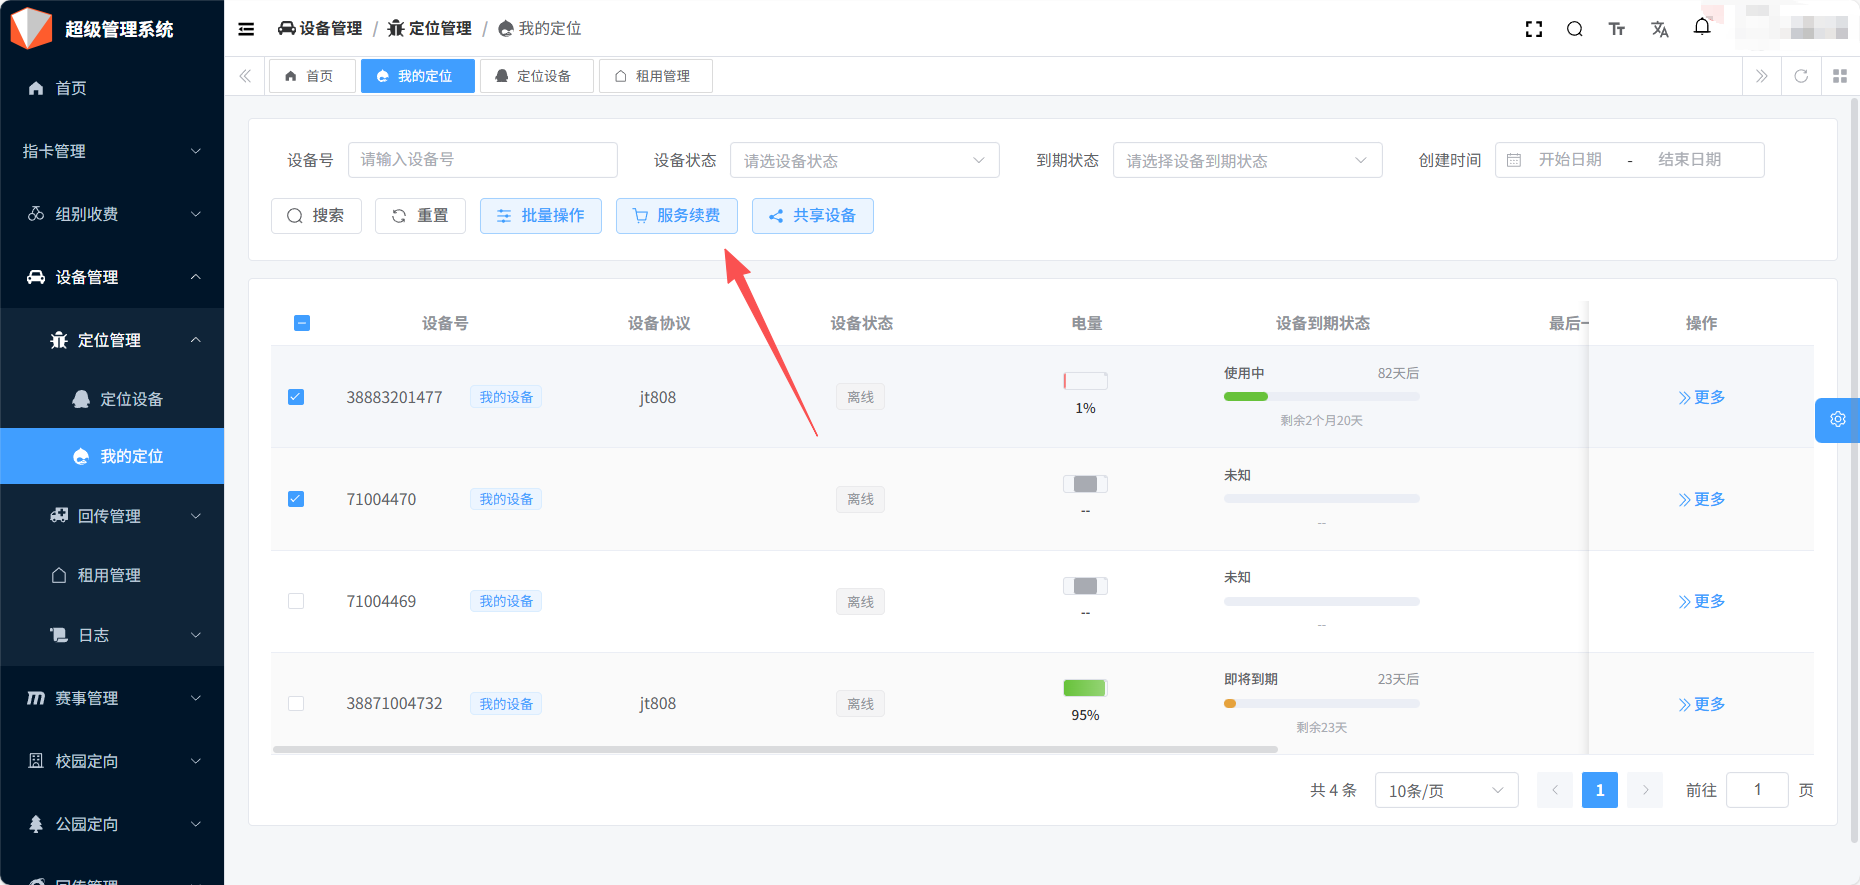
Task: Open 我的定位 in the sidebar
Action: pyautogui.click(x=112, y=456)
